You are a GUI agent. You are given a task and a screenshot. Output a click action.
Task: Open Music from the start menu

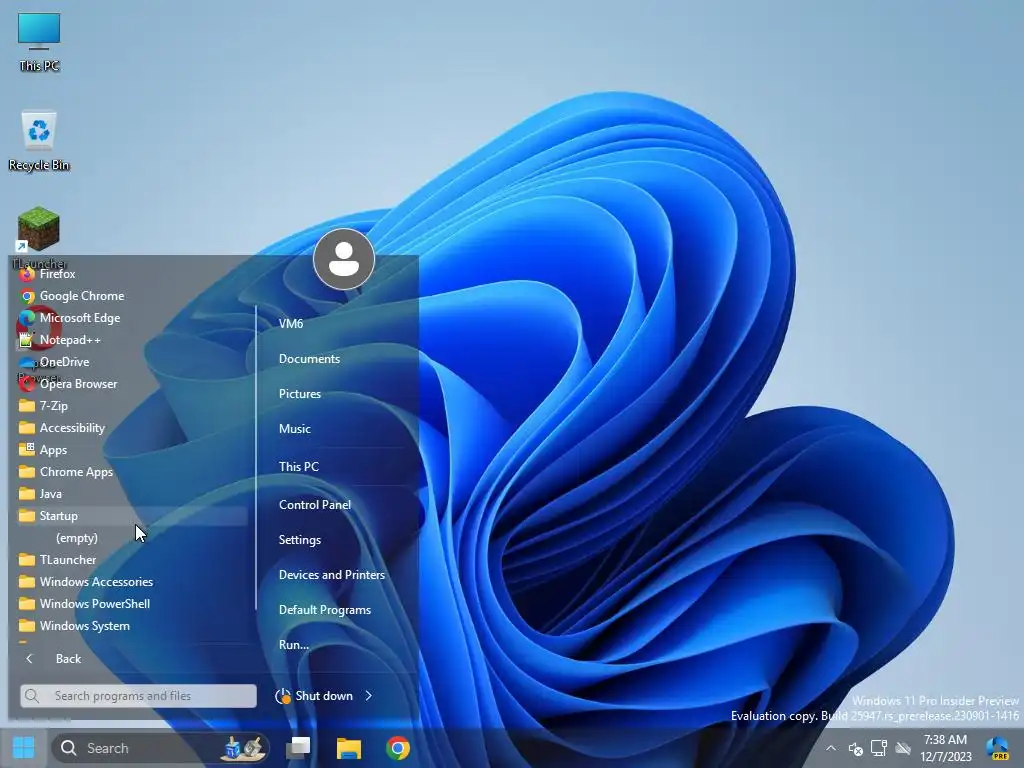[x=295, y=429]
